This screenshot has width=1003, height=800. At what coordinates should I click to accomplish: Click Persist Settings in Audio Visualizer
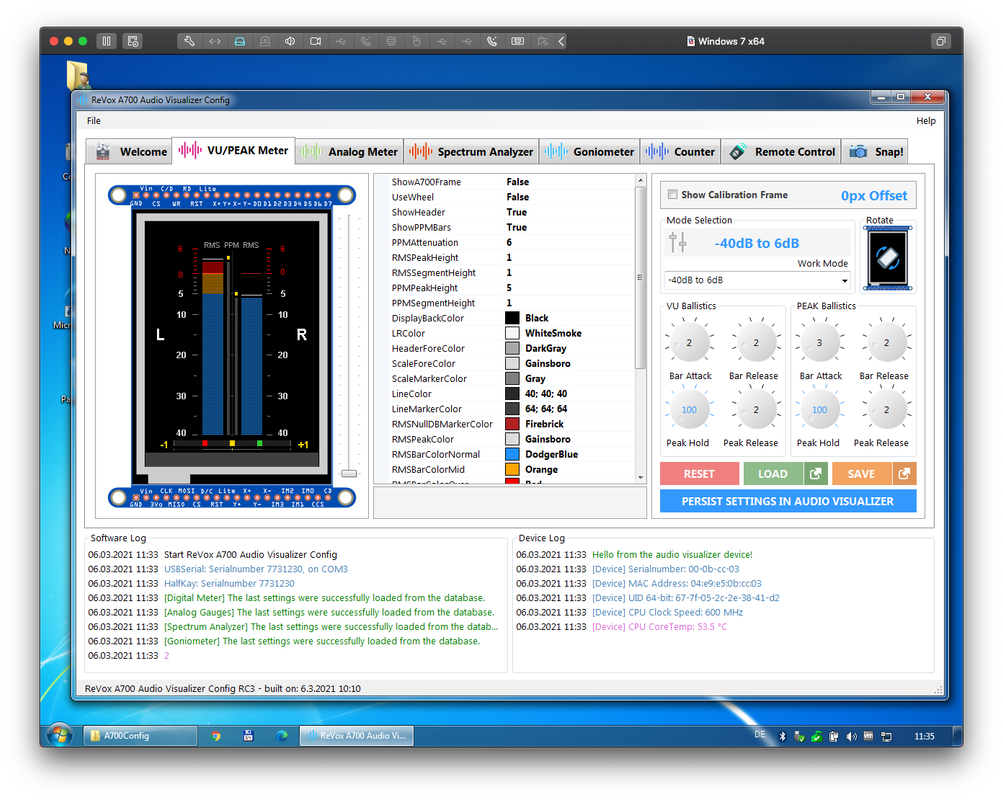tap(788, 501)
